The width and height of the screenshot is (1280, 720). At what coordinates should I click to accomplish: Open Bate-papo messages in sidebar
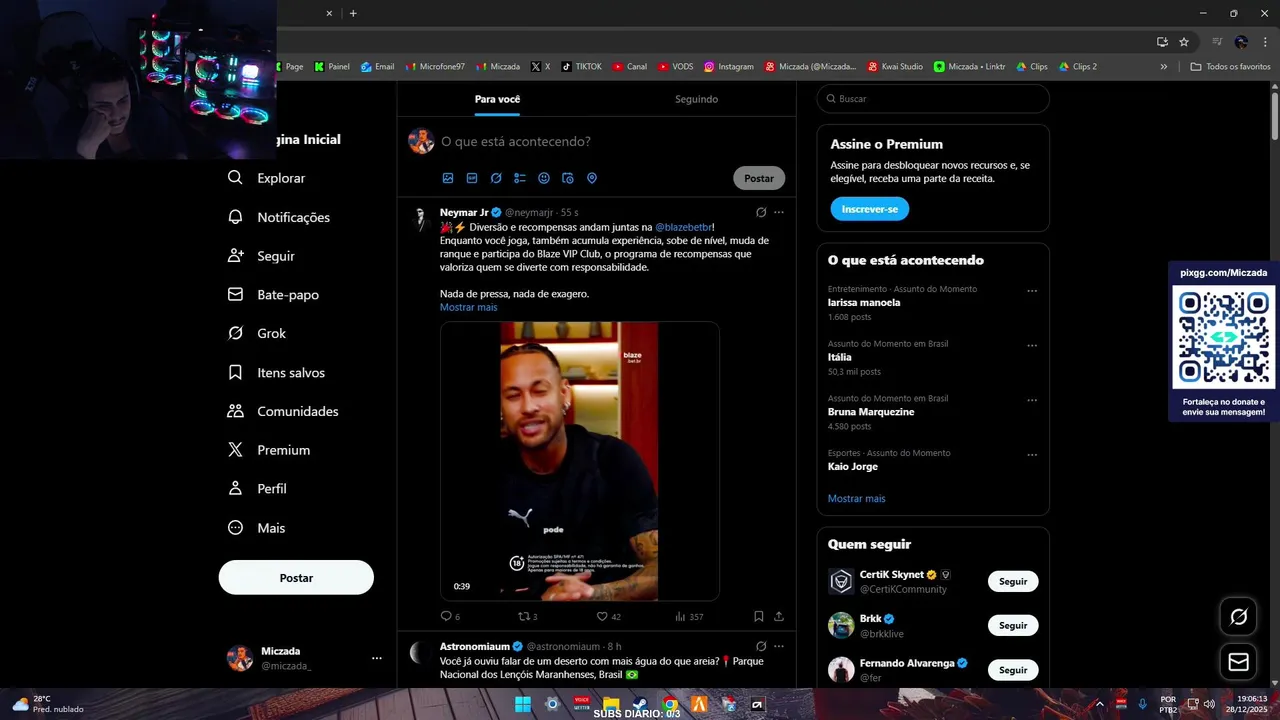(273, 295)
